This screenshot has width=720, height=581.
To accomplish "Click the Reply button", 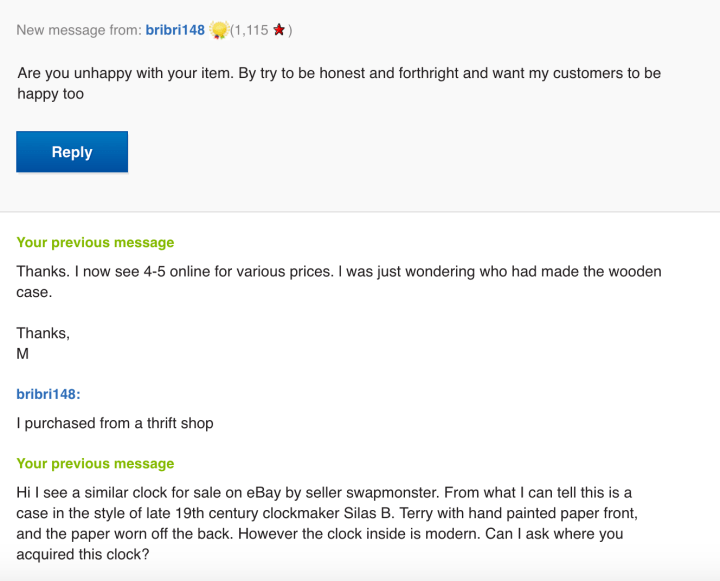I will click(72, 152).
